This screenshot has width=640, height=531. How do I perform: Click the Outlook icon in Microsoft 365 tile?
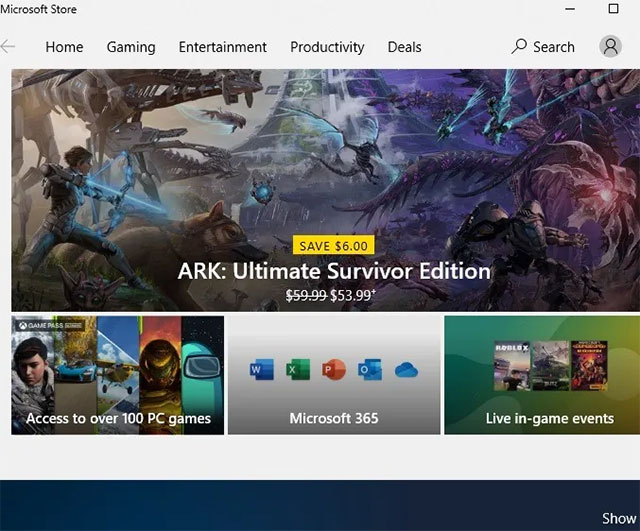pyautogui.click(x=370, y=369)
